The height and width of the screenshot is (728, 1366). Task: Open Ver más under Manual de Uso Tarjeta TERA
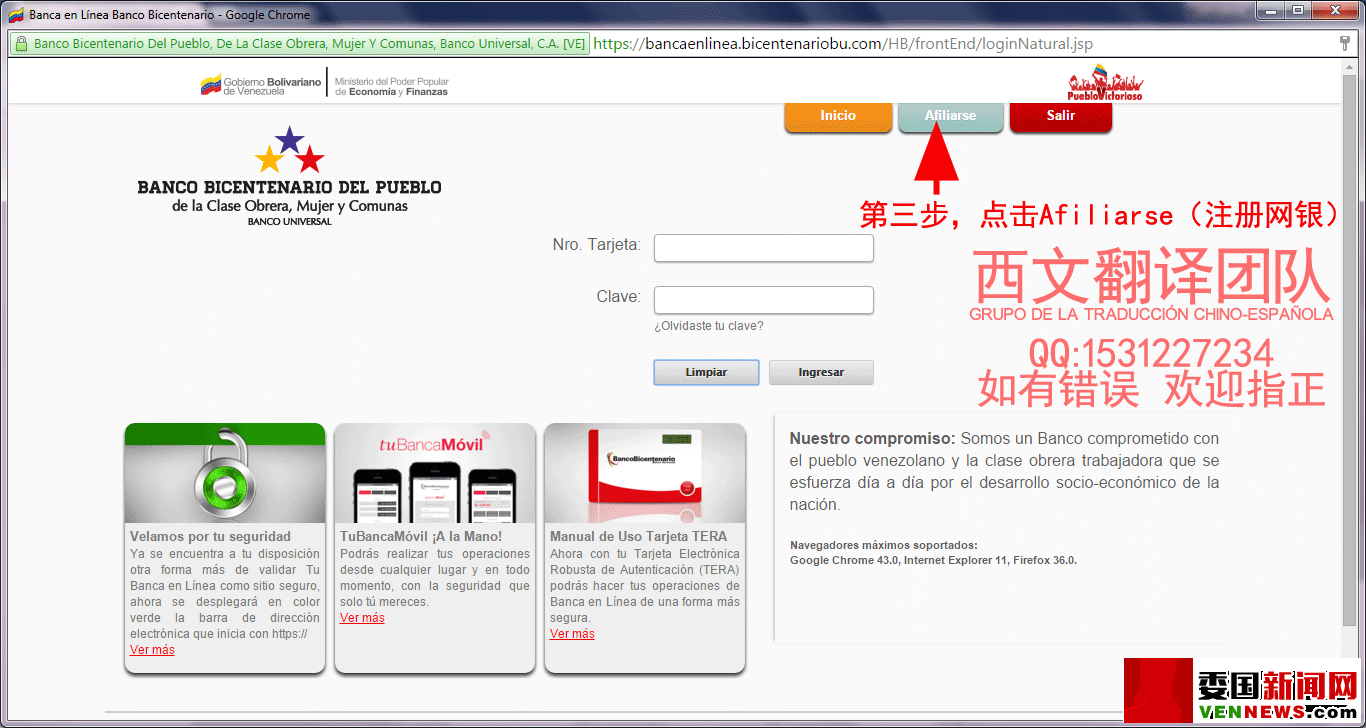572,634
